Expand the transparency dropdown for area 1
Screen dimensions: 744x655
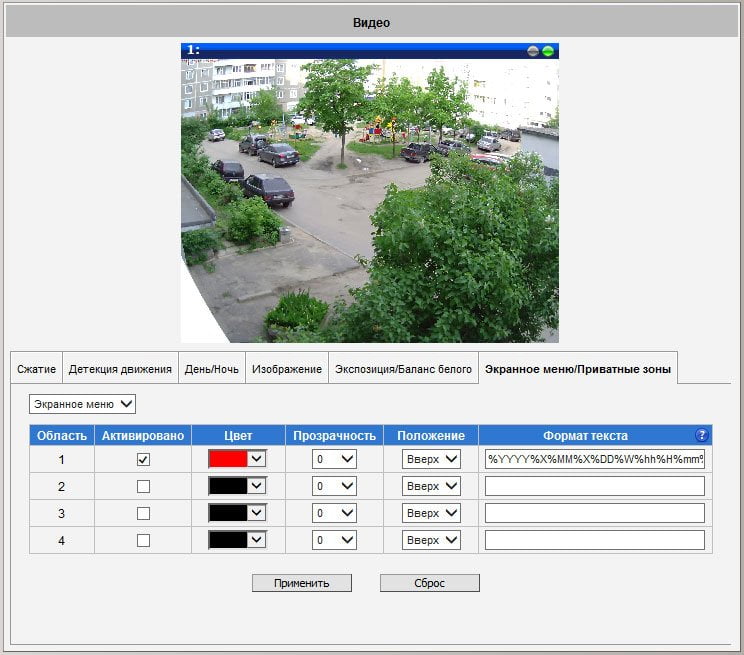(334, 459)
